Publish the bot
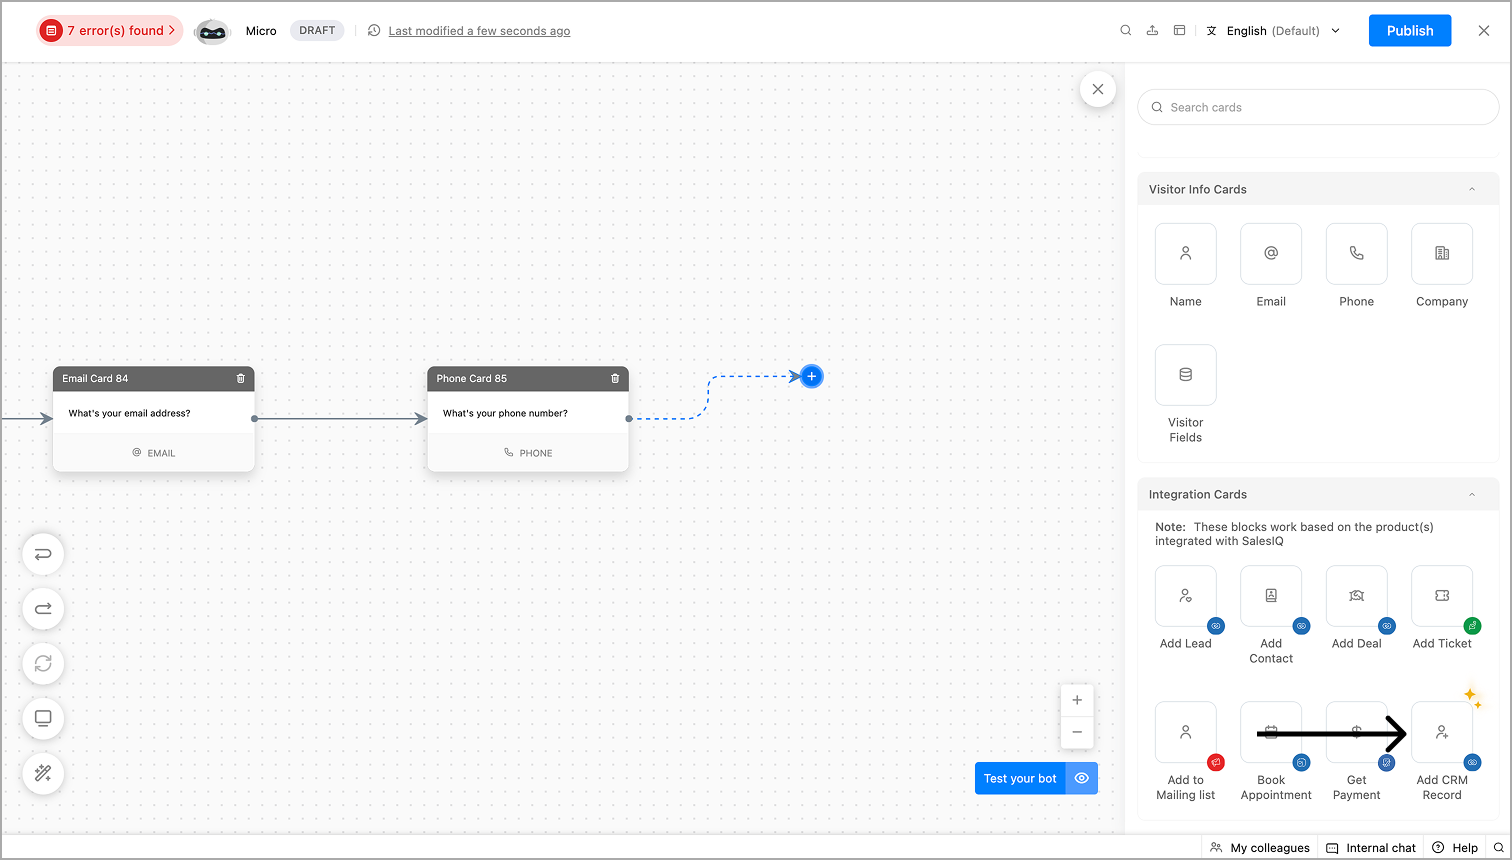The height and width of the screenshot is (860, 1512). (x=1409, y=31)
